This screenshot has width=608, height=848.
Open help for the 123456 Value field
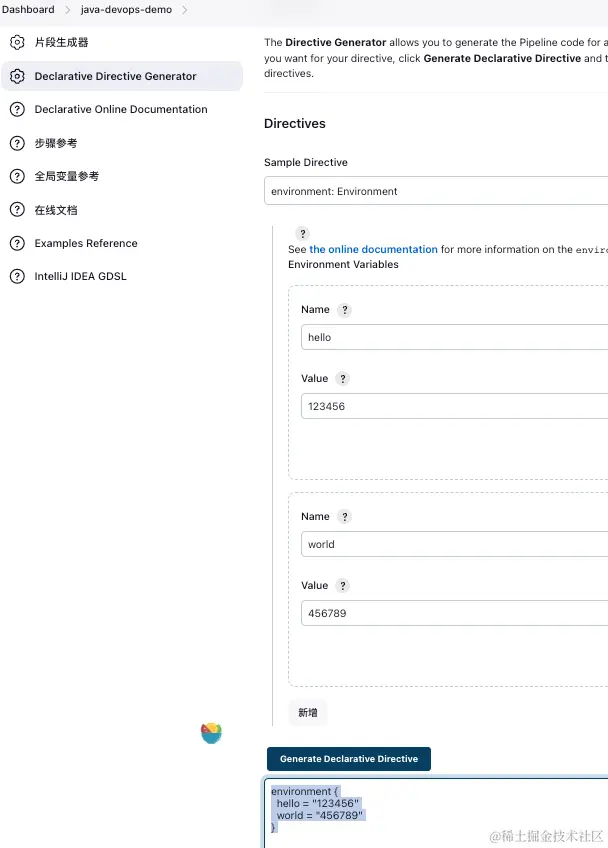342,379
